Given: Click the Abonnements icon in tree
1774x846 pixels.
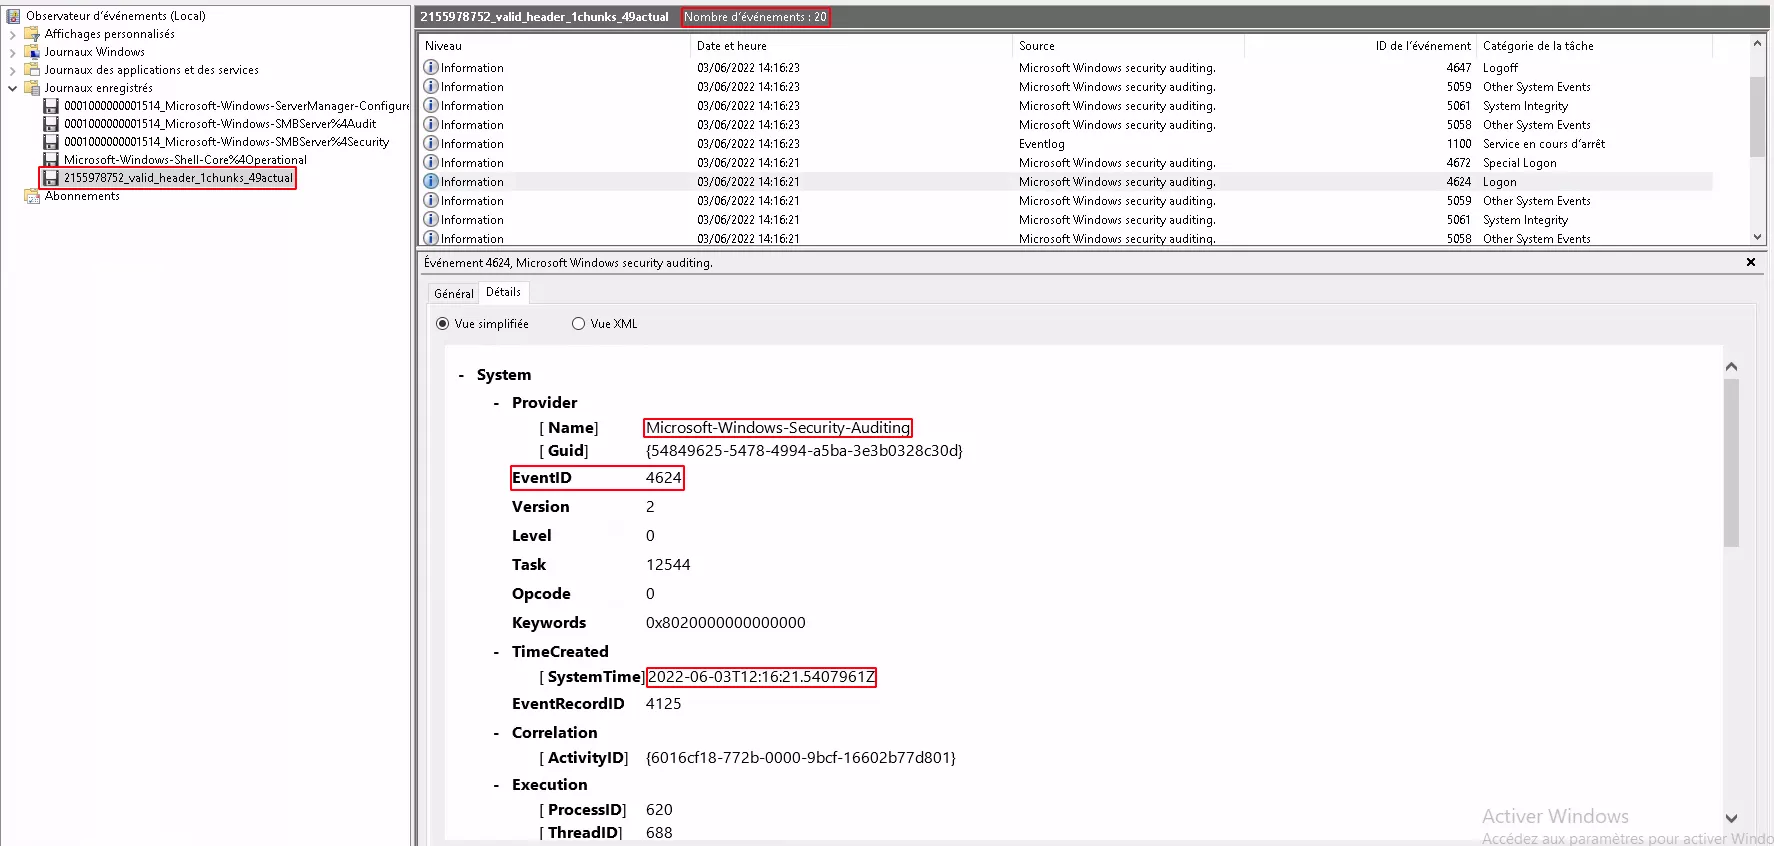Looking at the screenshot, I should click(x=32, y=196).
